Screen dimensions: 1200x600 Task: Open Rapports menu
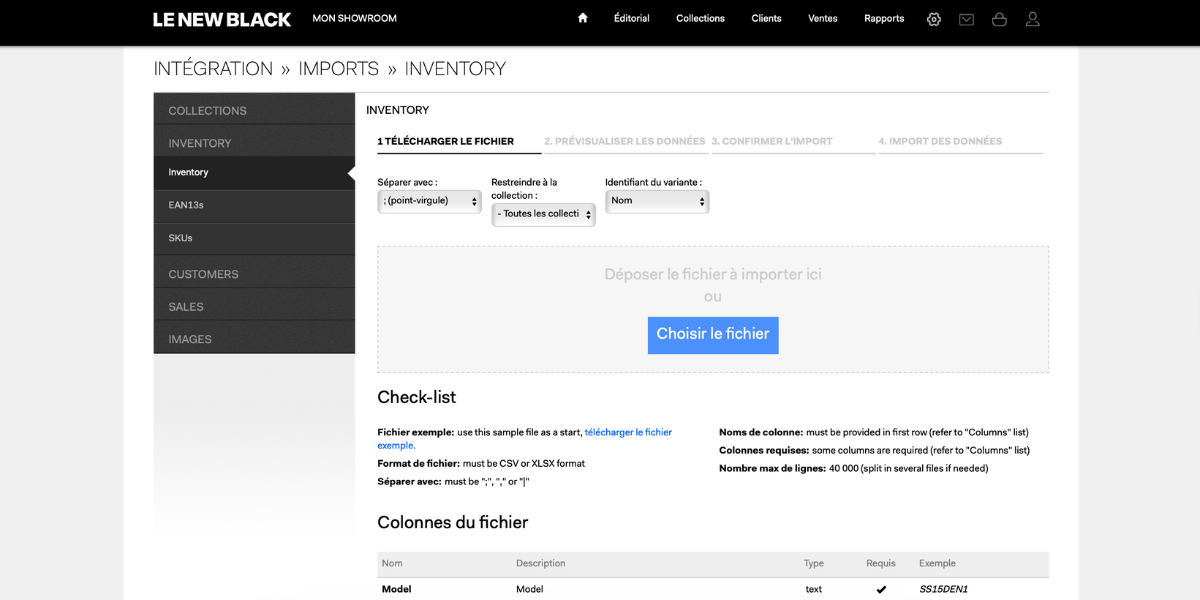(x=884, y=18)
